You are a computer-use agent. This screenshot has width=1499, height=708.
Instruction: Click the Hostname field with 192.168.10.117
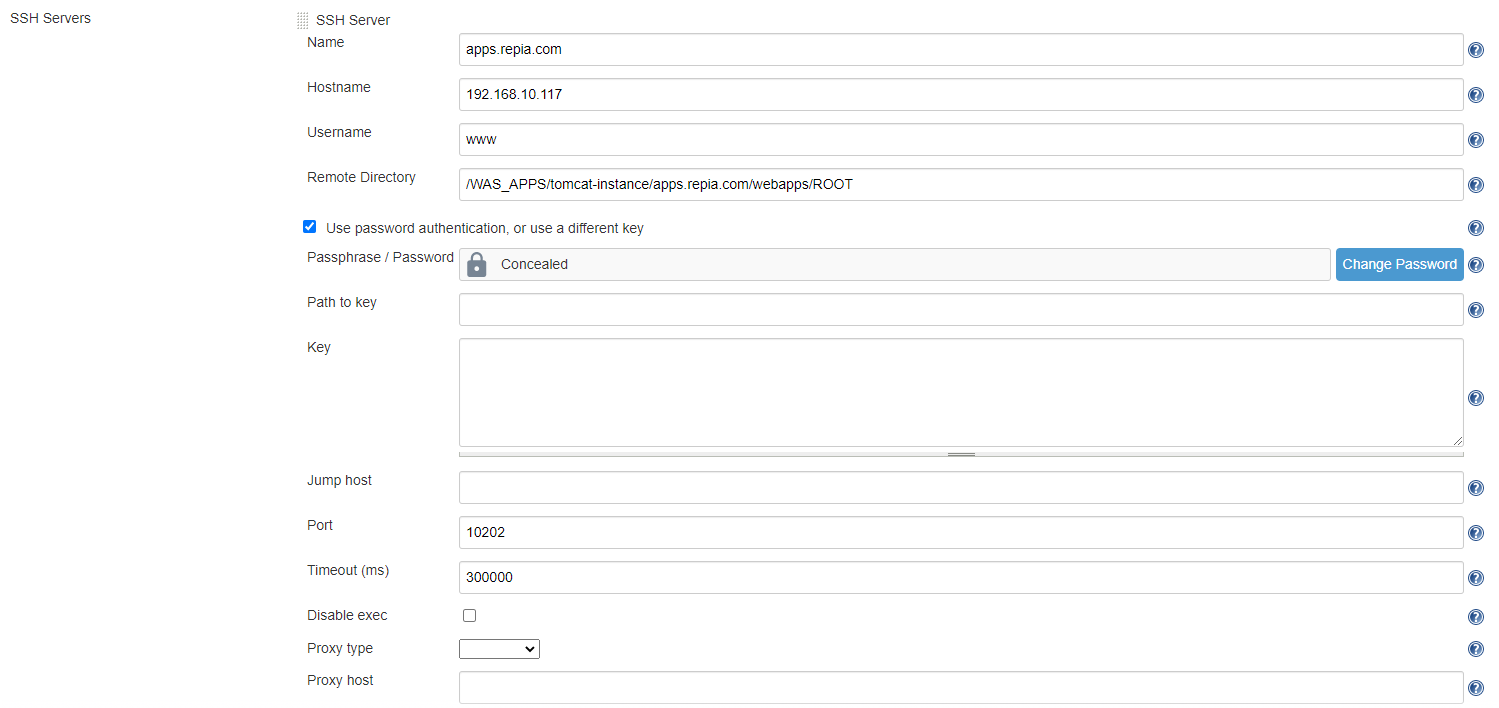960,95
